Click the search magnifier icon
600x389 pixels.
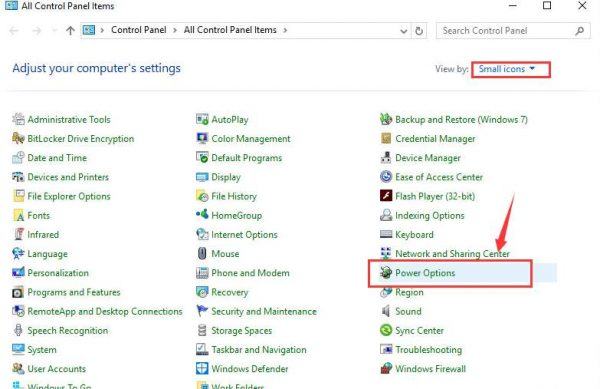tap(579, 31)
